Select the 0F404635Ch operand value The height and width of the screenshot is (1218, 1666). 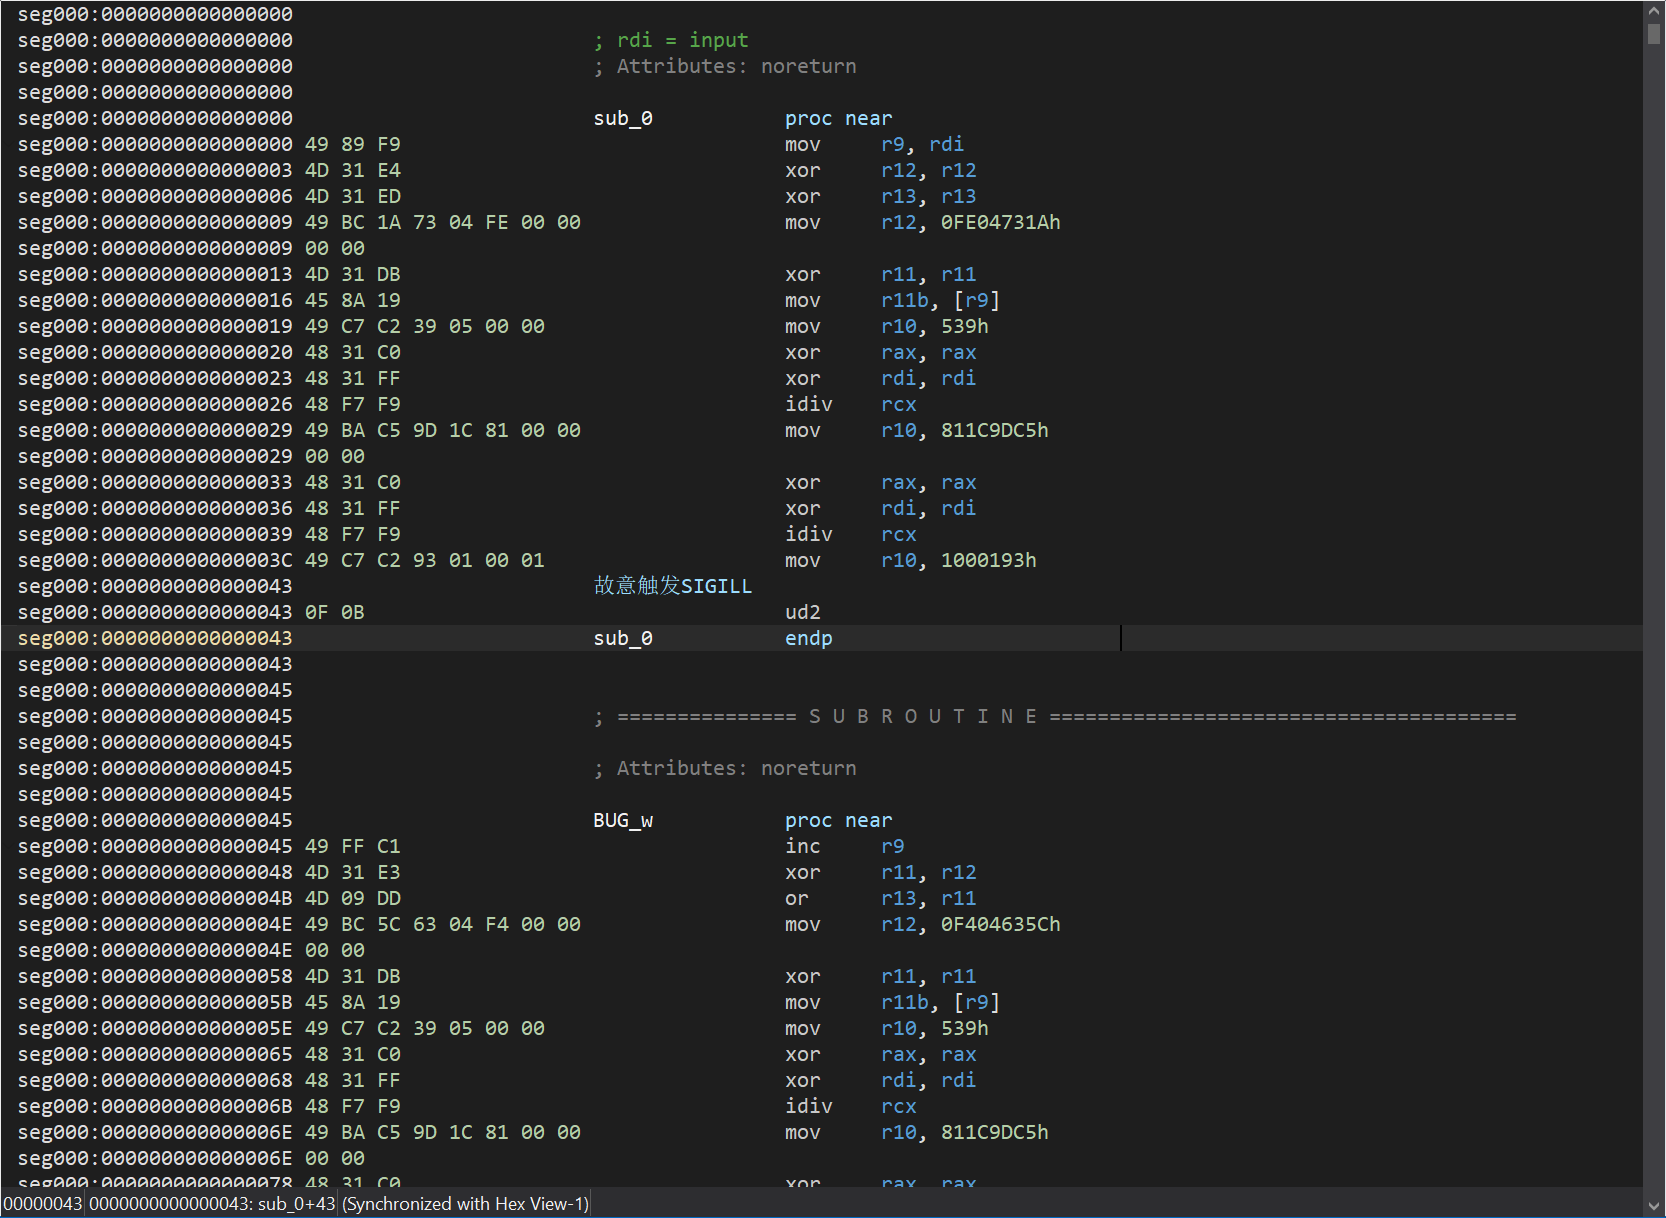tap(1000, 924)
